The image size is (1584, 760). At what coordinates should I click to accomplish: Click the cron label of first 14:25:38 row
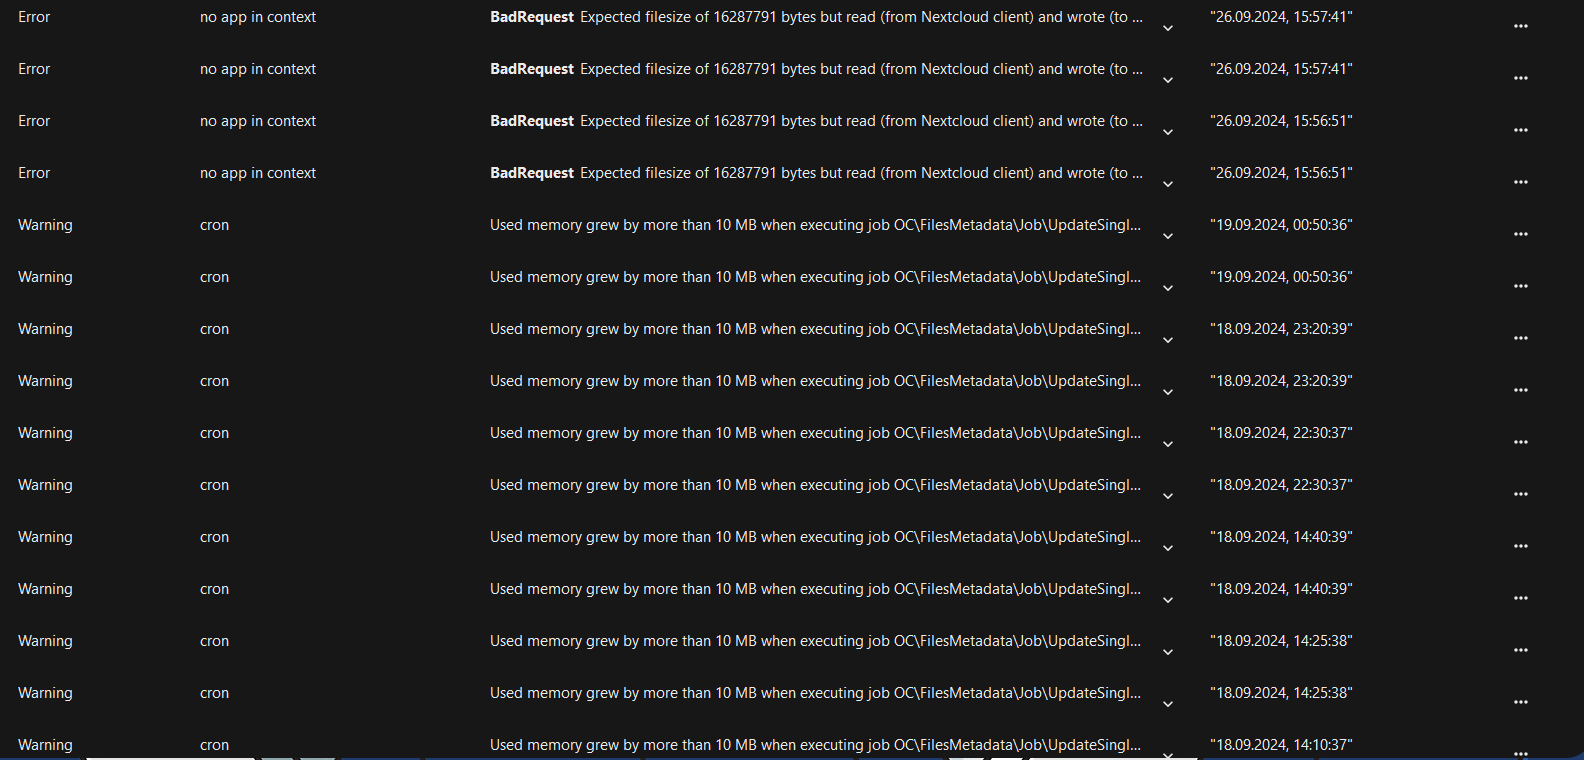click(x=214, y=641)
